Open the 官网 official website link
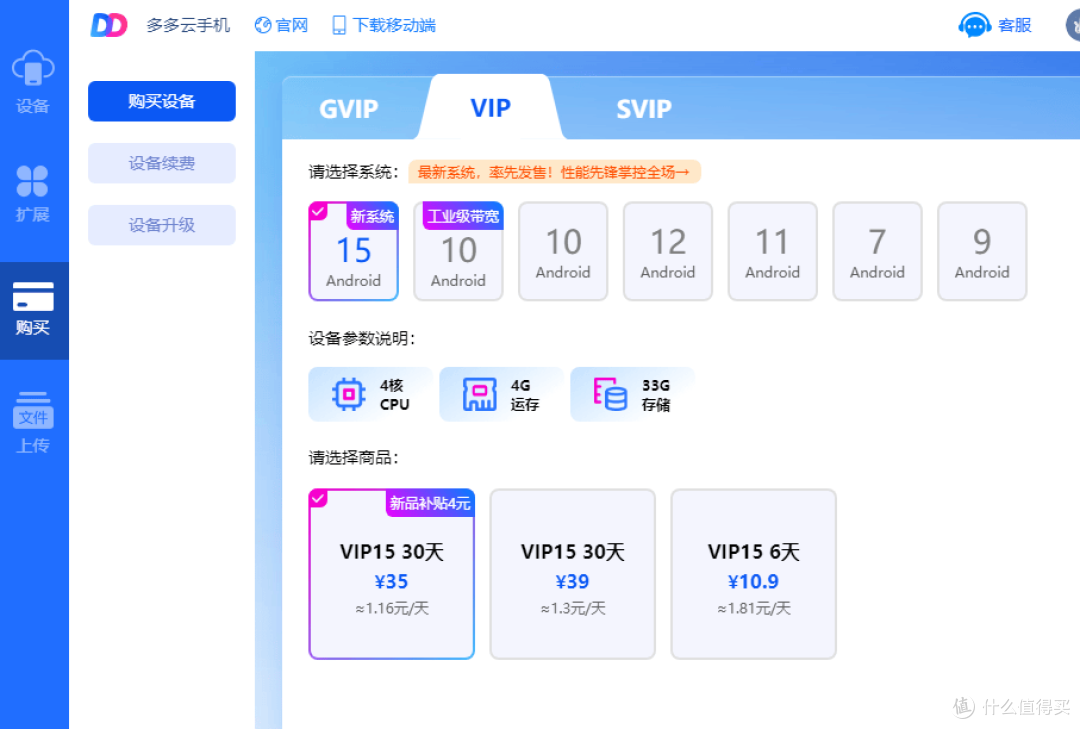The image size is (1080, 729). click(281, 25)
